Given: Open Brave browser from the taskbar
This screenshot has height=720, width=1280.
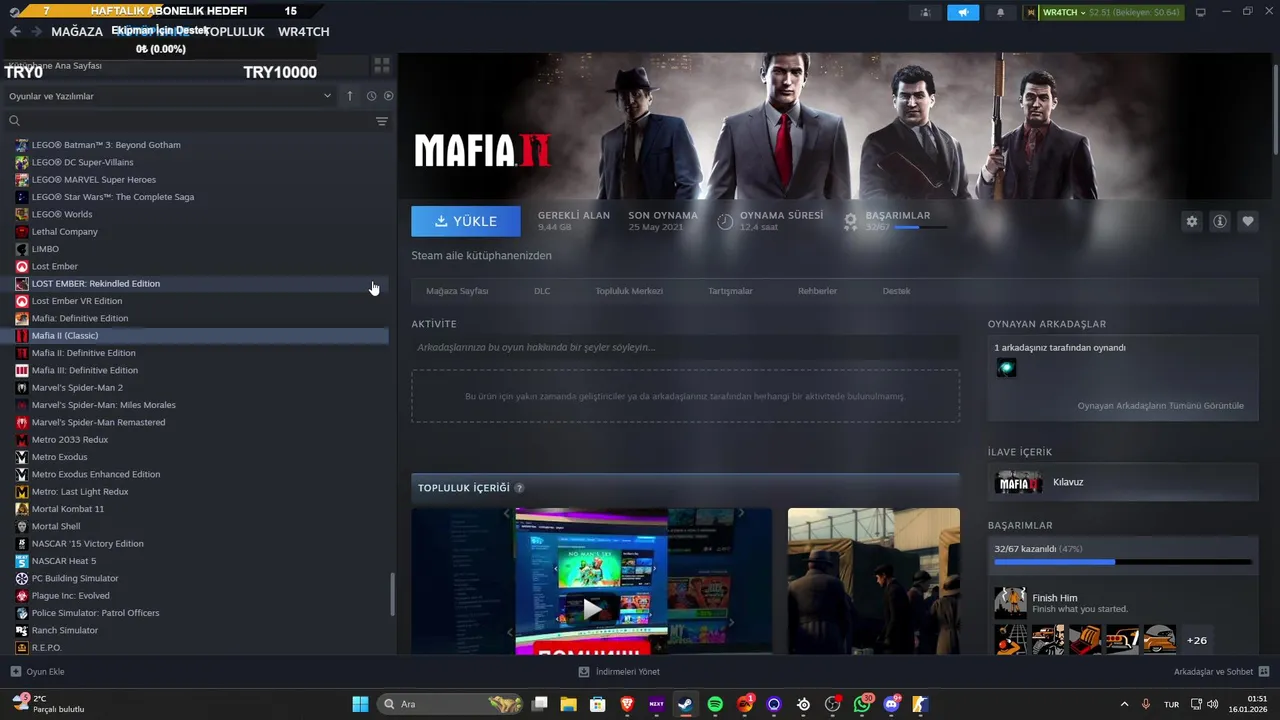Looking at the screenshot, I should click(x=627, y=704).
